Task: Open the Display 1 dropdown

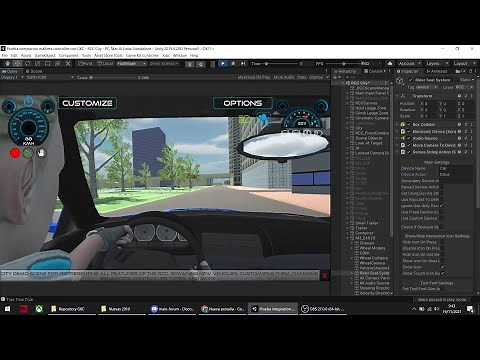Action: (12, 77)
